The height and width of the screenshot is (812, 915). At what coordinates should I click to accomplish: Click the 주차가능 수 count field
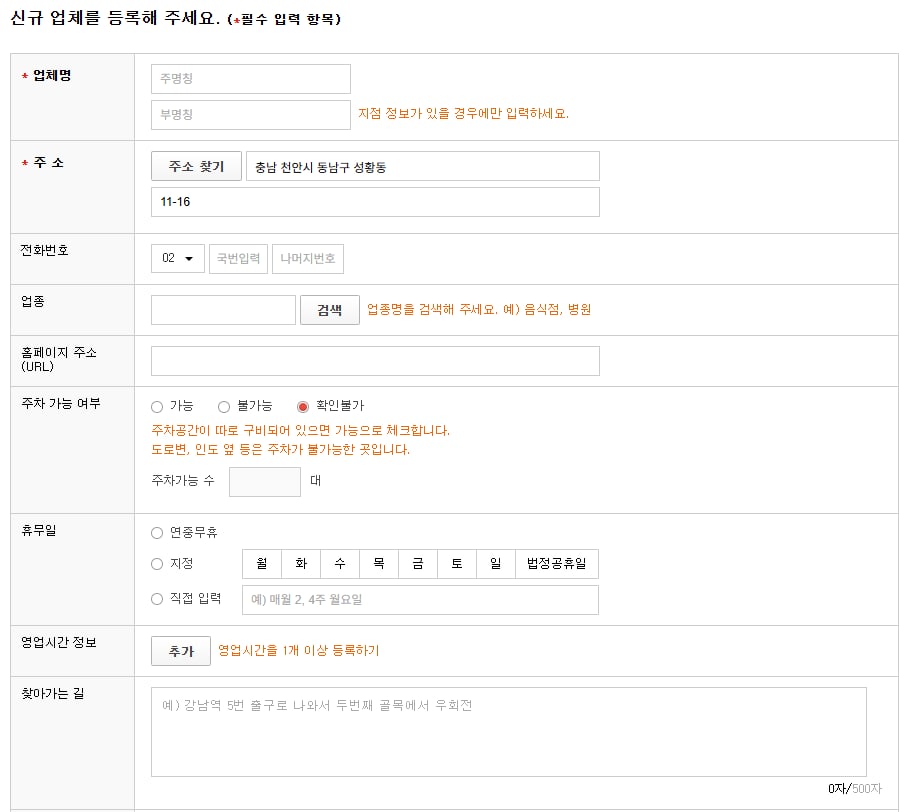pyautogui.click(x=265, y=482)
